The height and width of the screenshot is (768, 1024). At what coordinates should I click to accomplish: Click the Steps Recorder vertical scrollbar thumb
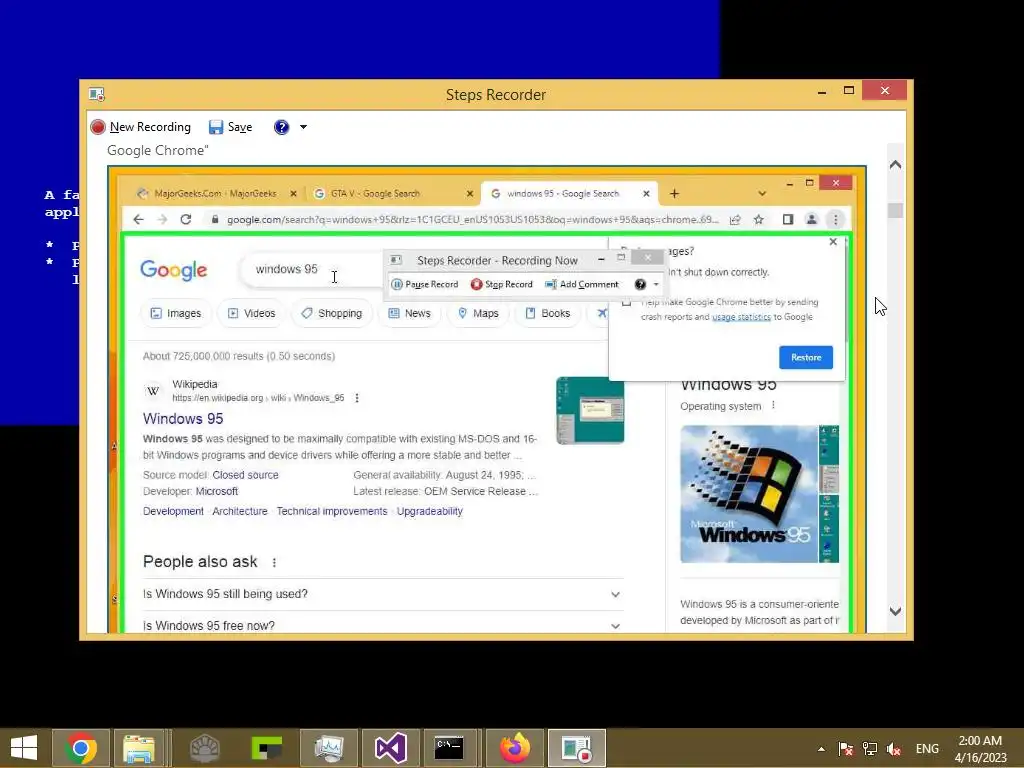coord(895,210)
